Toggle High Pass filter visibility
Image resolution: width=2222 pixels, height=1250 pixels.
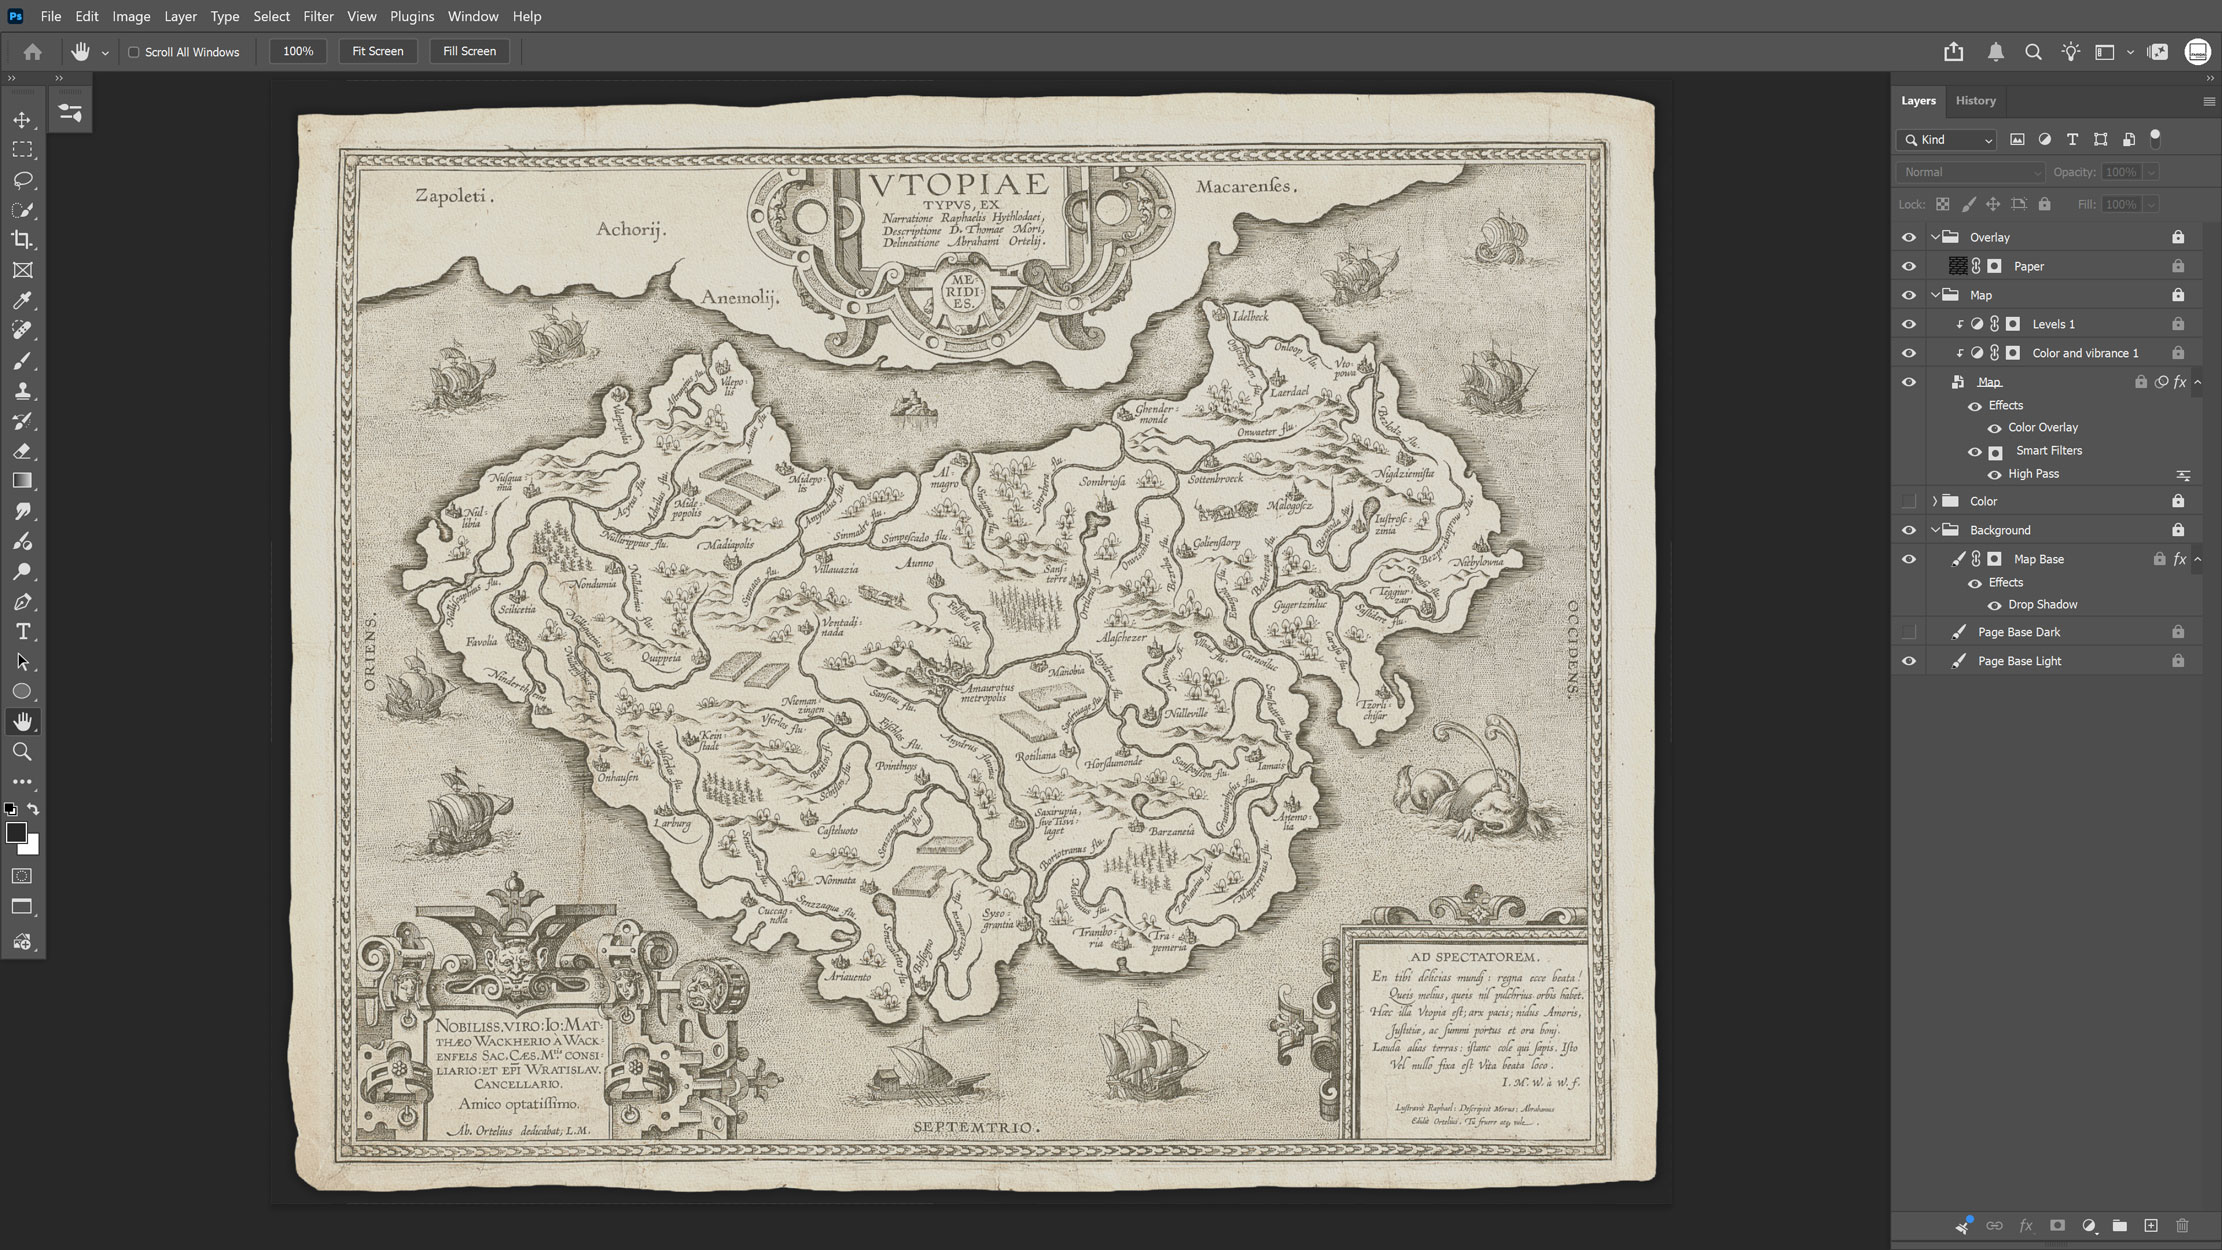pyautogui.click(x=1994, y=475)
